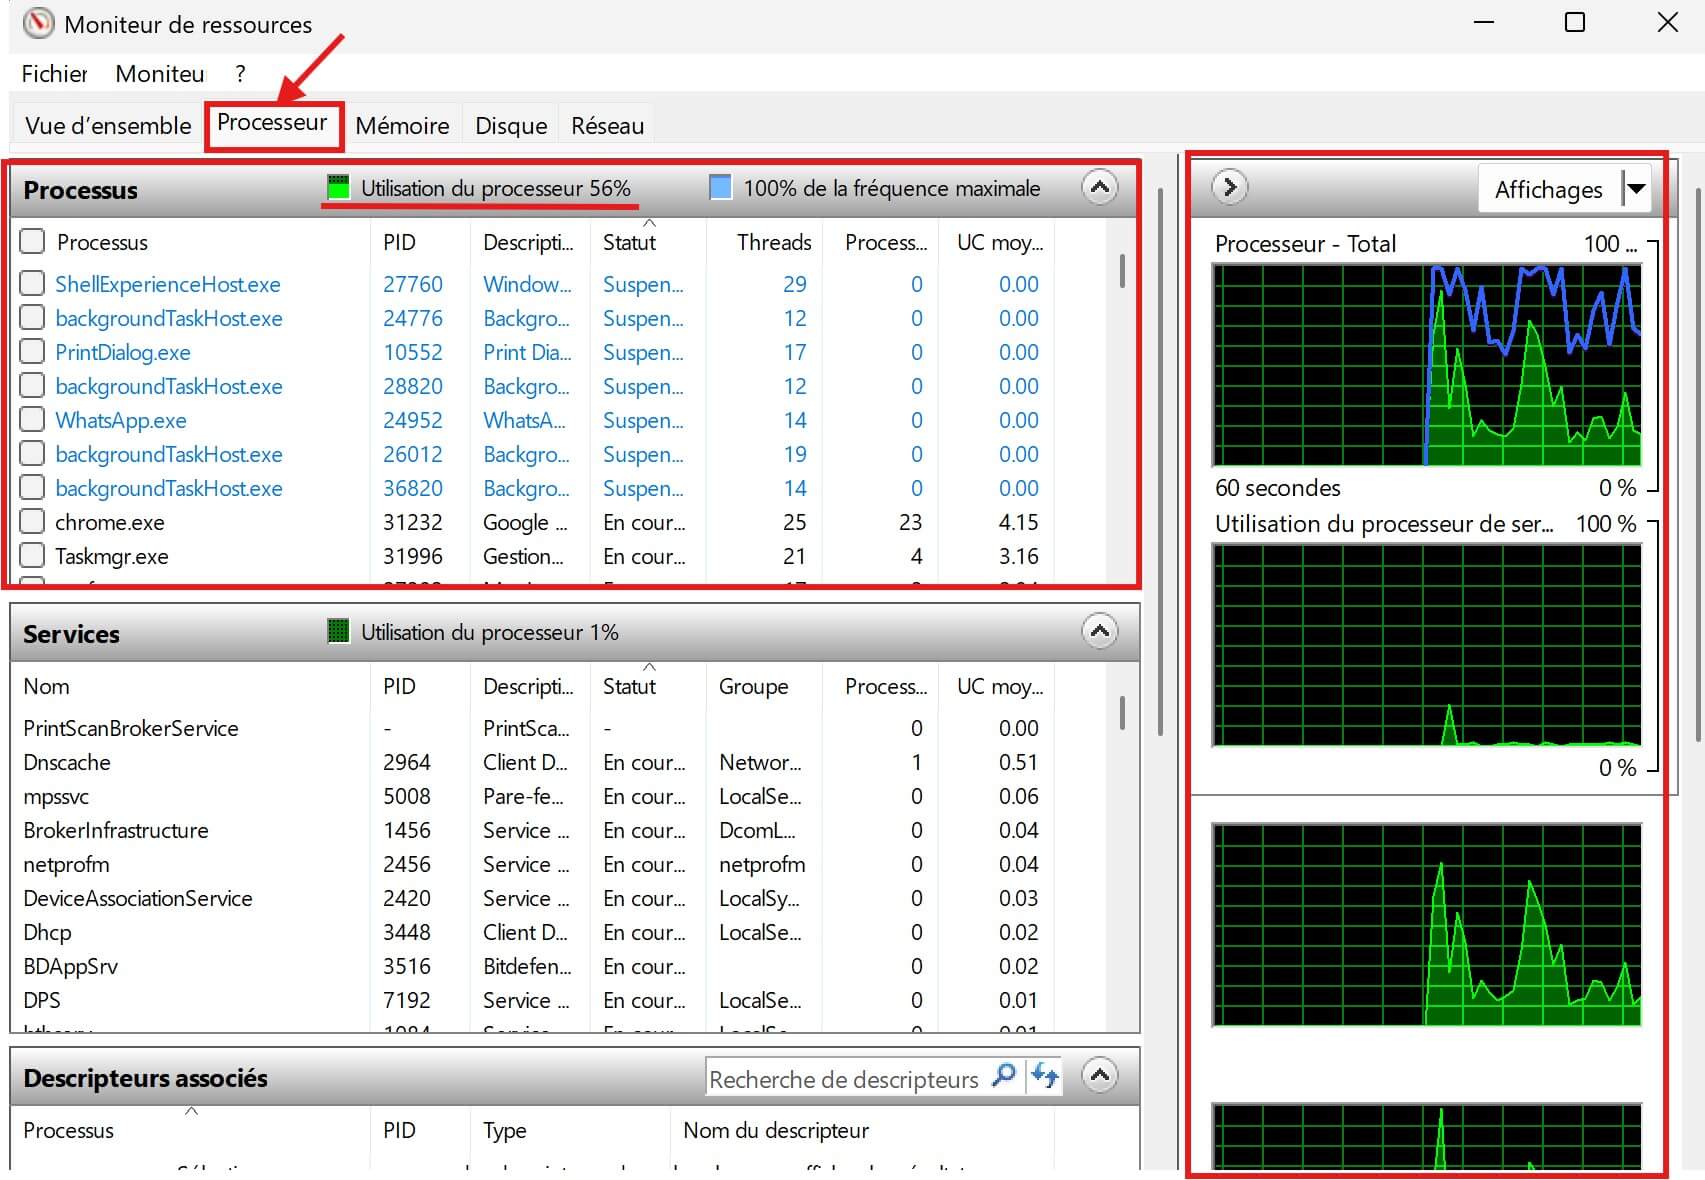Screen dimensions: 1705x1180
Task: Click the service processor usage graph
Action: tap(1427, 645)
